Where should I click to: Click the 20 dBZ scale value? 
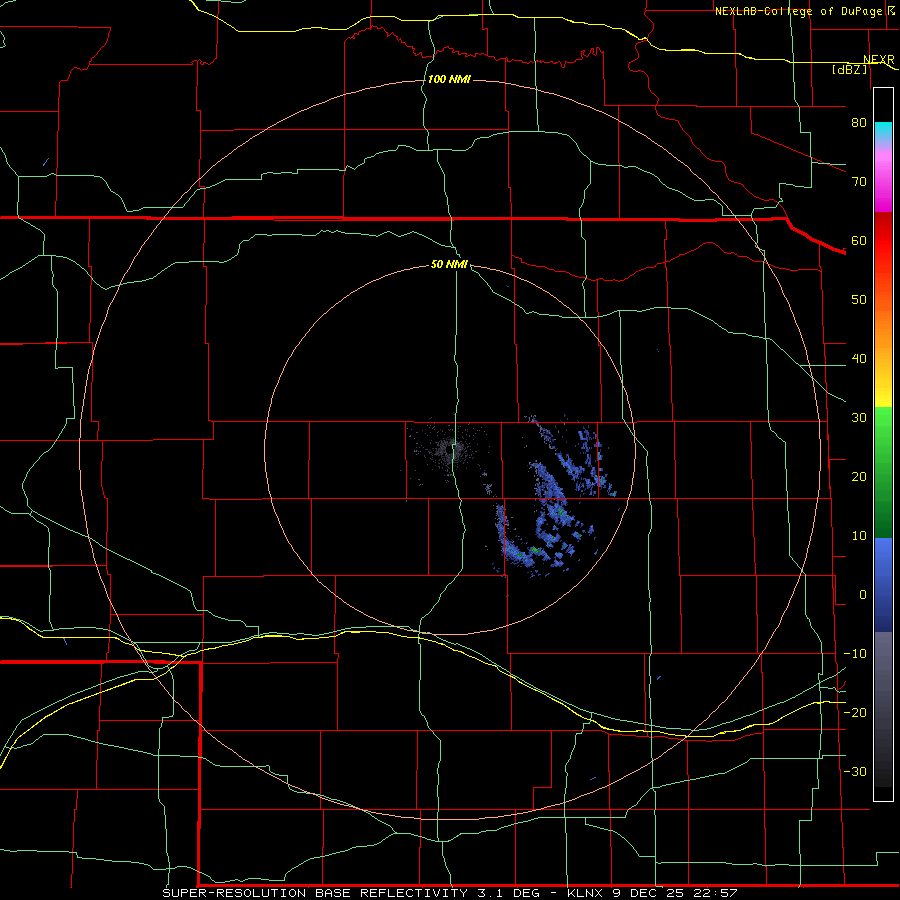(x=859, y=476)
